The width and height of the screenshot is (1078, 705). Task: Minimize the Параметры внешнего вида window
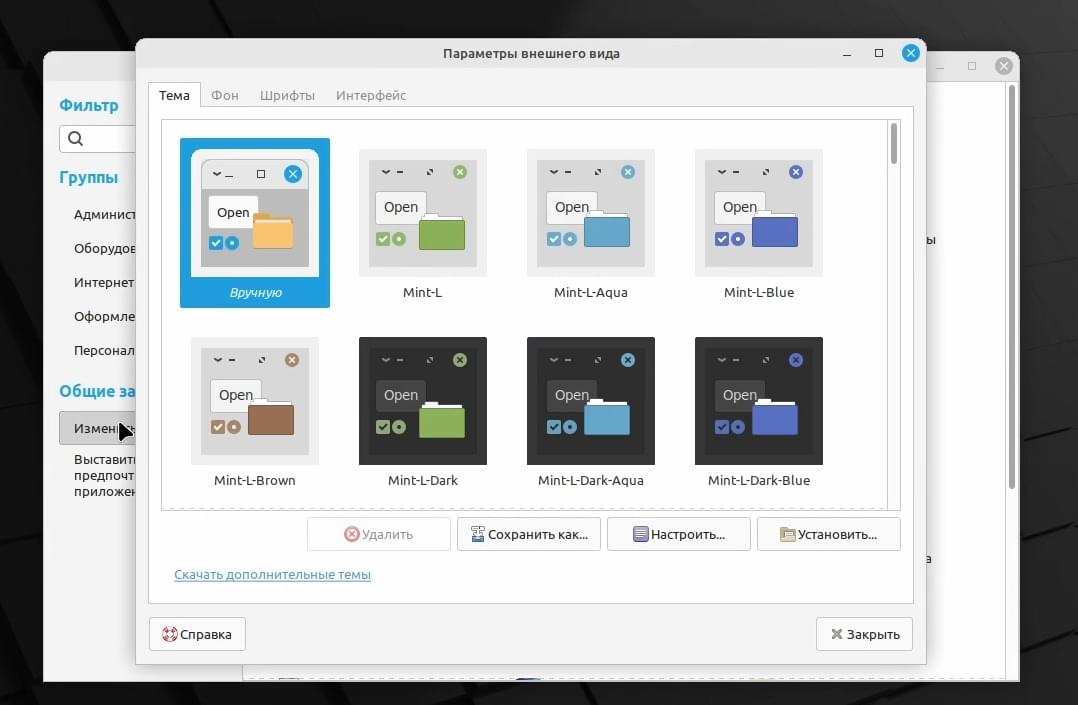[x=847, y=54]
